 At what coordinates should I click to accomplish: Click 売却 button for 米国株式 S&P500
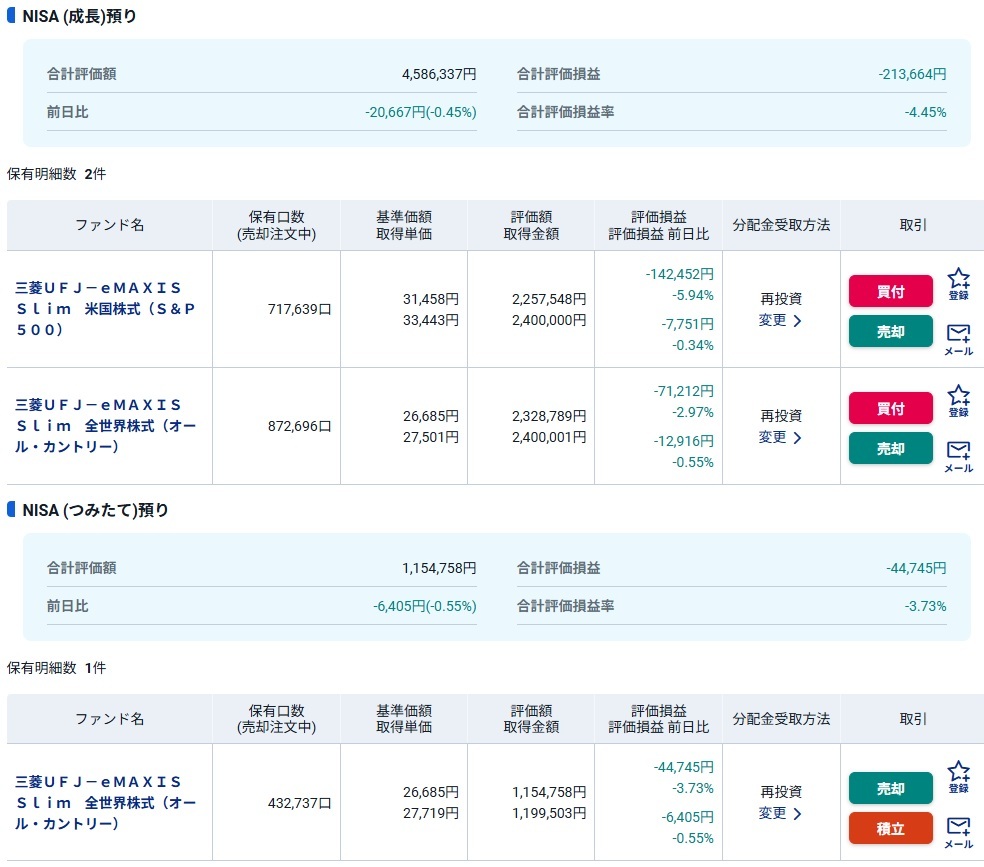tap(890, 331)
